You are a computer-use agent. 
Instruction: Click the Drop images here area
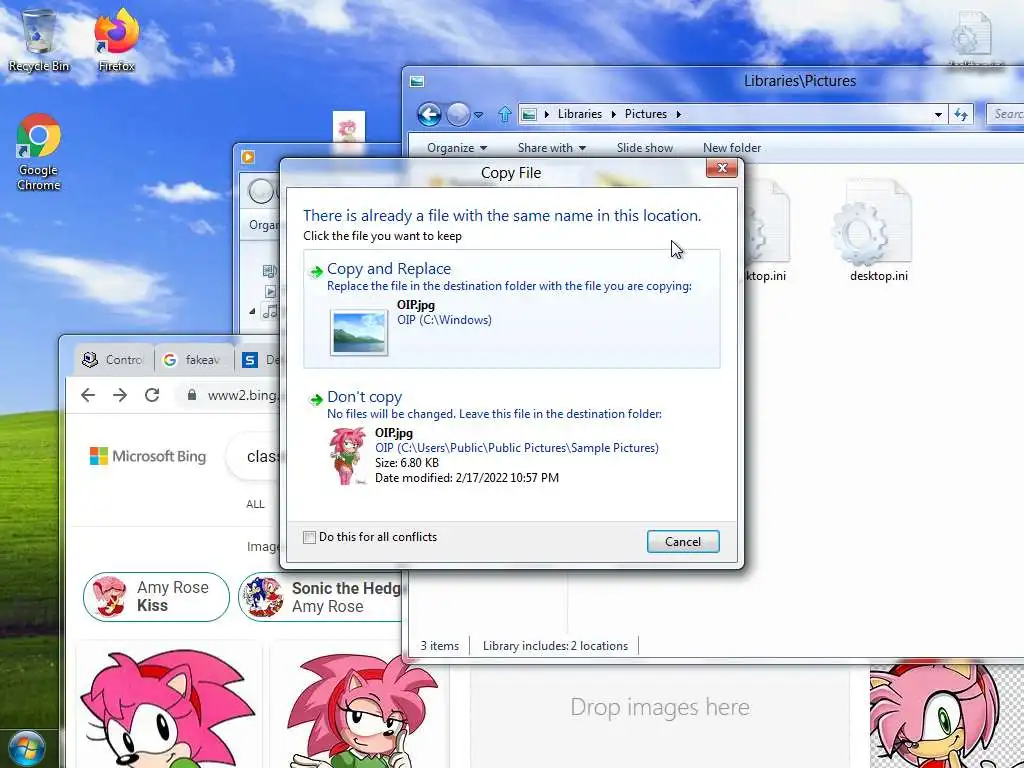(660, 707)
